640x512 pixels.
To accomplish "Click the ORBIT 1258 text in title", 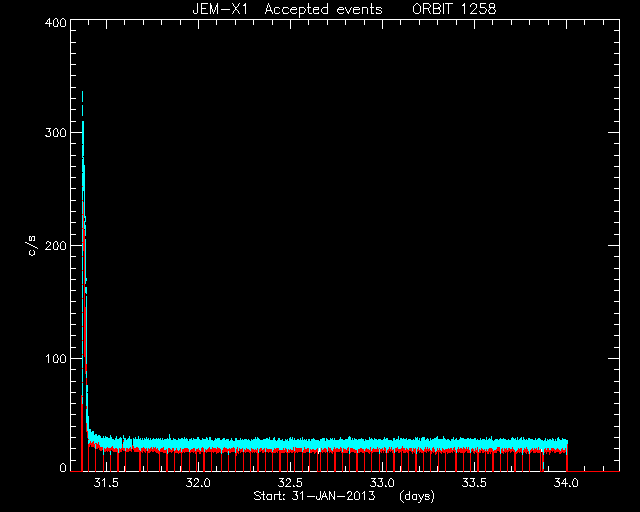I will 454,9.
